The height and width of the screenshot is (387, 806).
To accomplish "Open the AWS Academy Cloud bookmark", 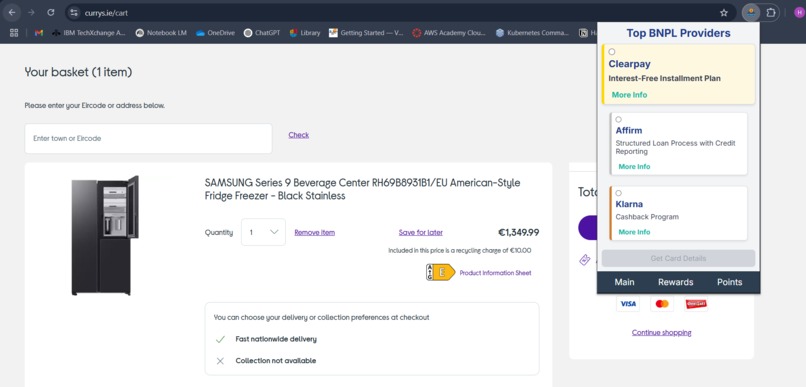I will tap(449, 33).
